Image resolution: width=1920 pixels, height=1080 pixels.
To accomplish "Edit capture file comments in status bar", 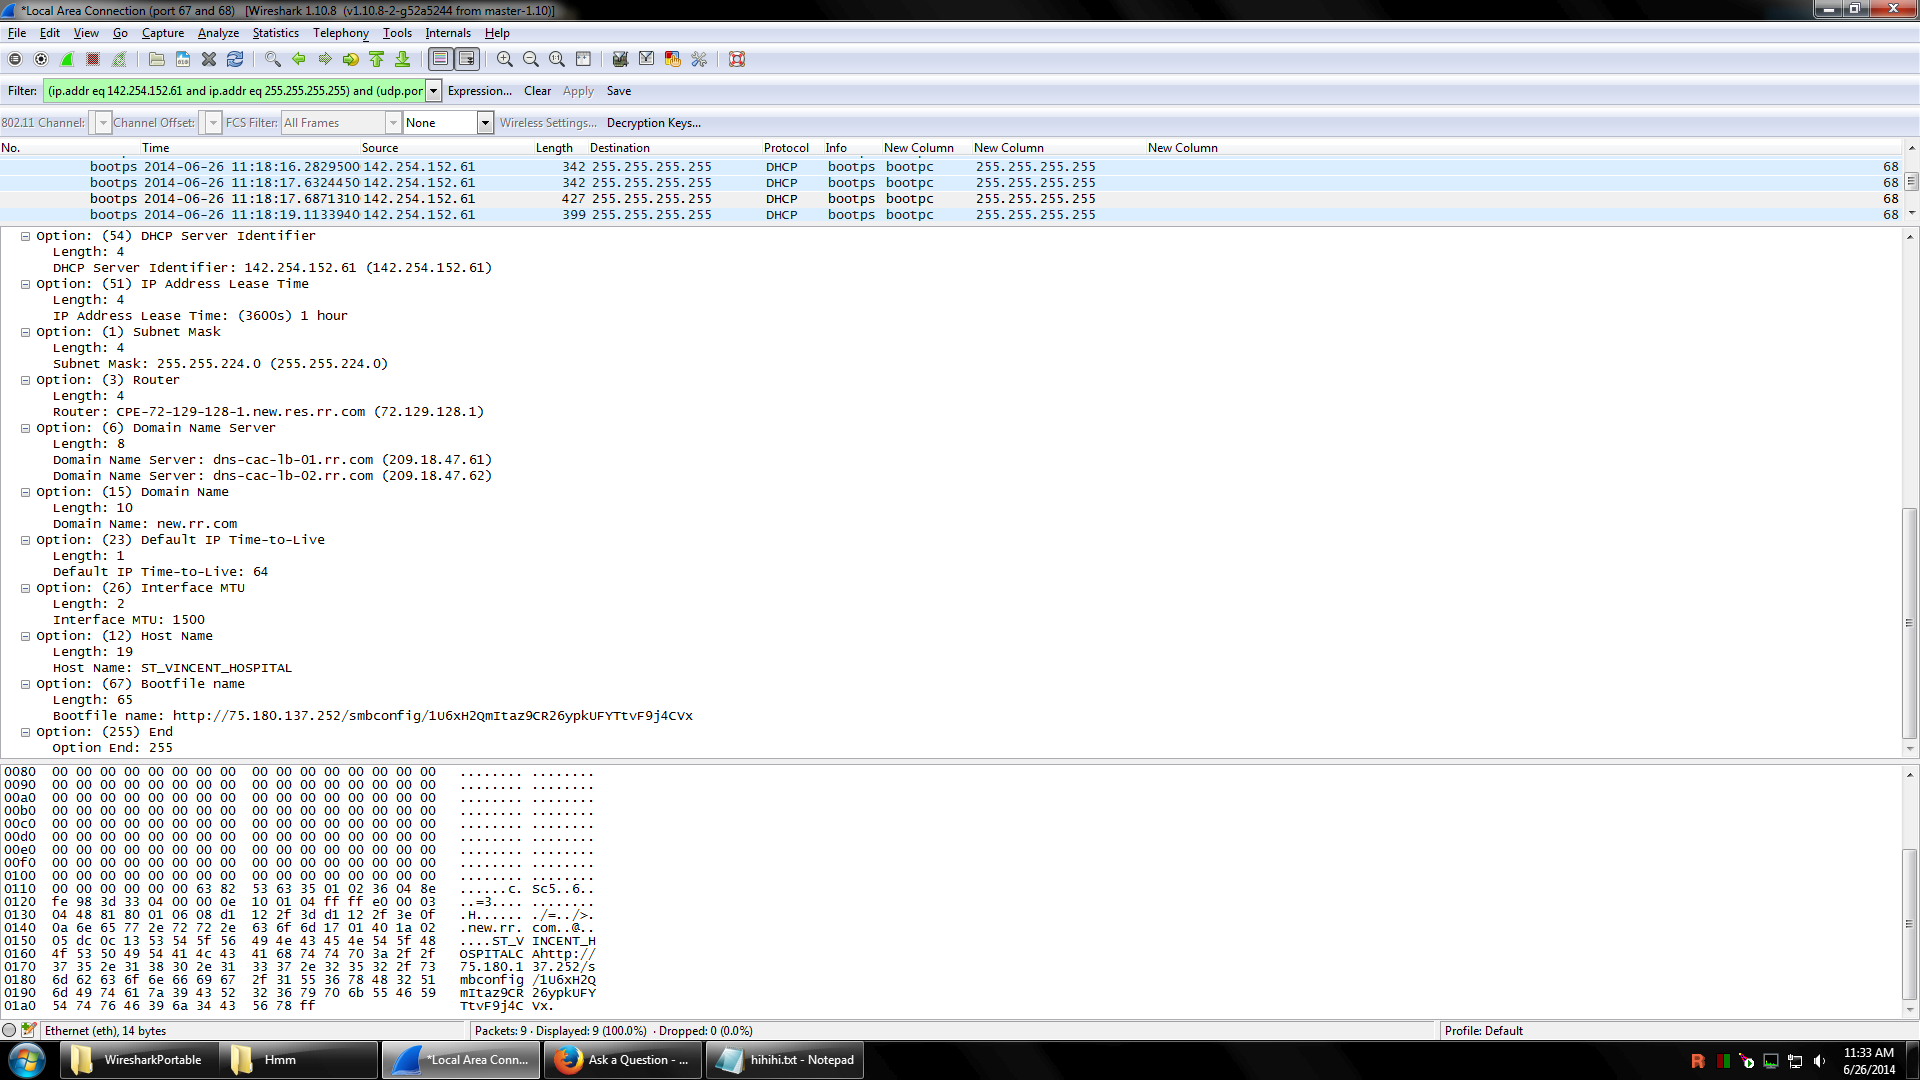I will tap(28, 1030).
